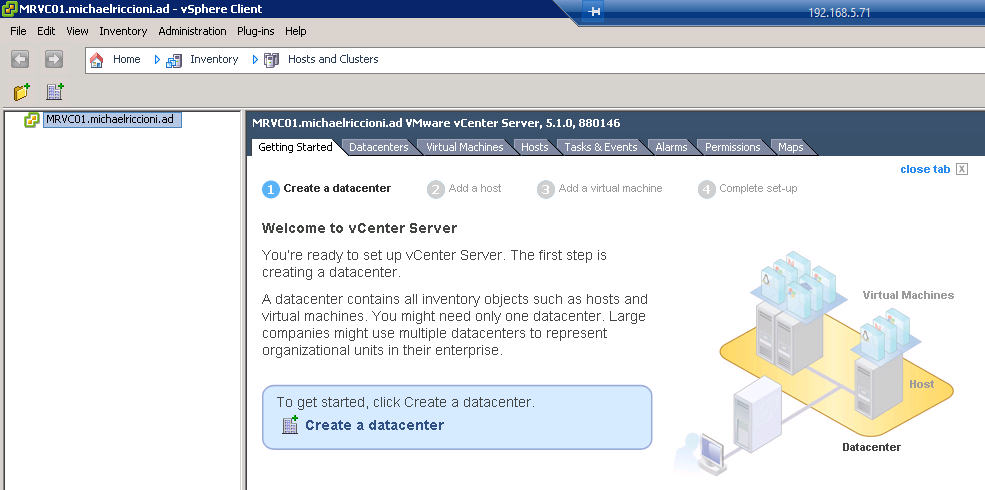Switch to the Hosts tab
Viewport: 985px width, 490px height.
(x=535, y=147)
